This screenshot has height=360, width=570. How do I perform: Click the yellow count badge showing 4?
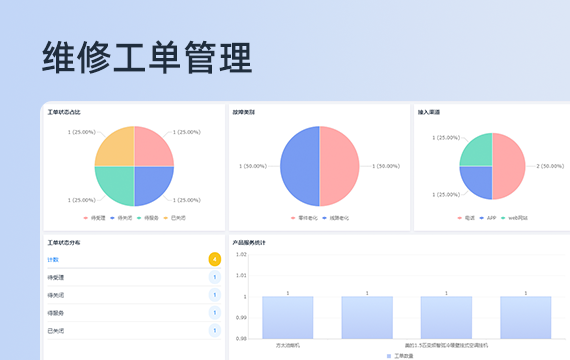click(x=214, y=259)
